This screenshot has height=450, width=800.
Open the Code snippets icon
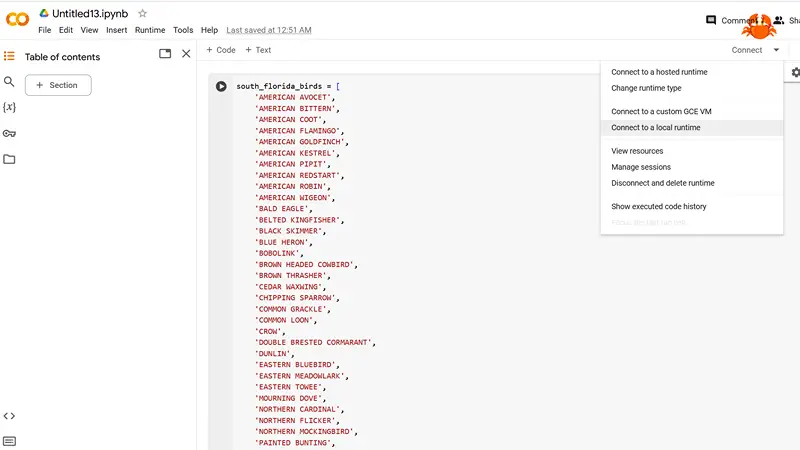(x=9, y=416)
